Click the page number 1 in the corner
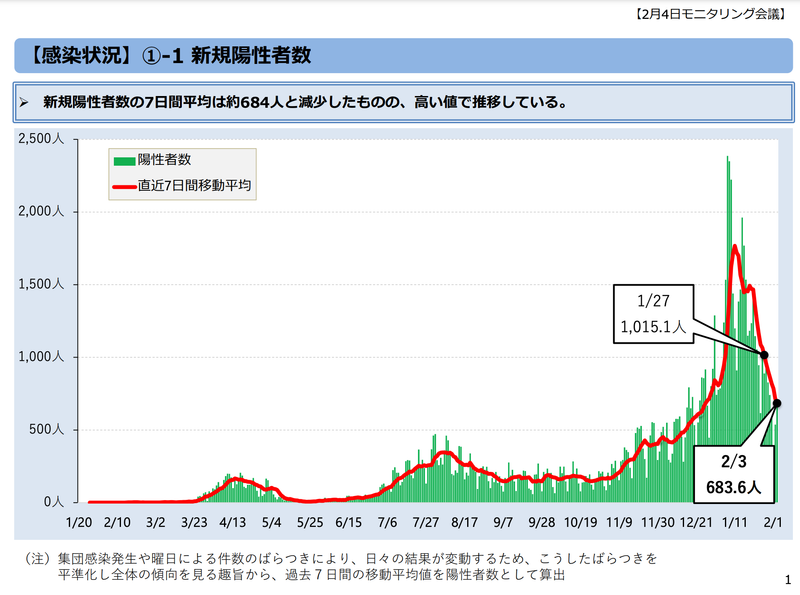 [788, 579]
